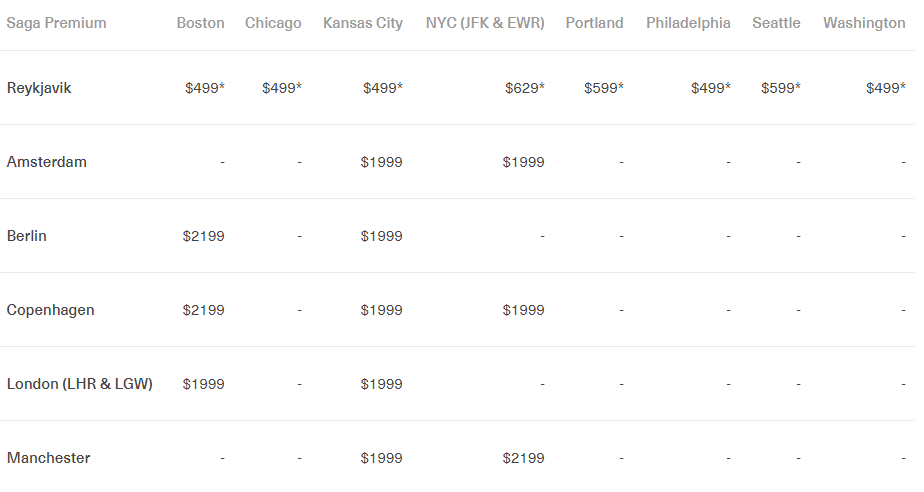Click the Manchester destination row label
Screen dimensions: 924x492
(48, 458)
